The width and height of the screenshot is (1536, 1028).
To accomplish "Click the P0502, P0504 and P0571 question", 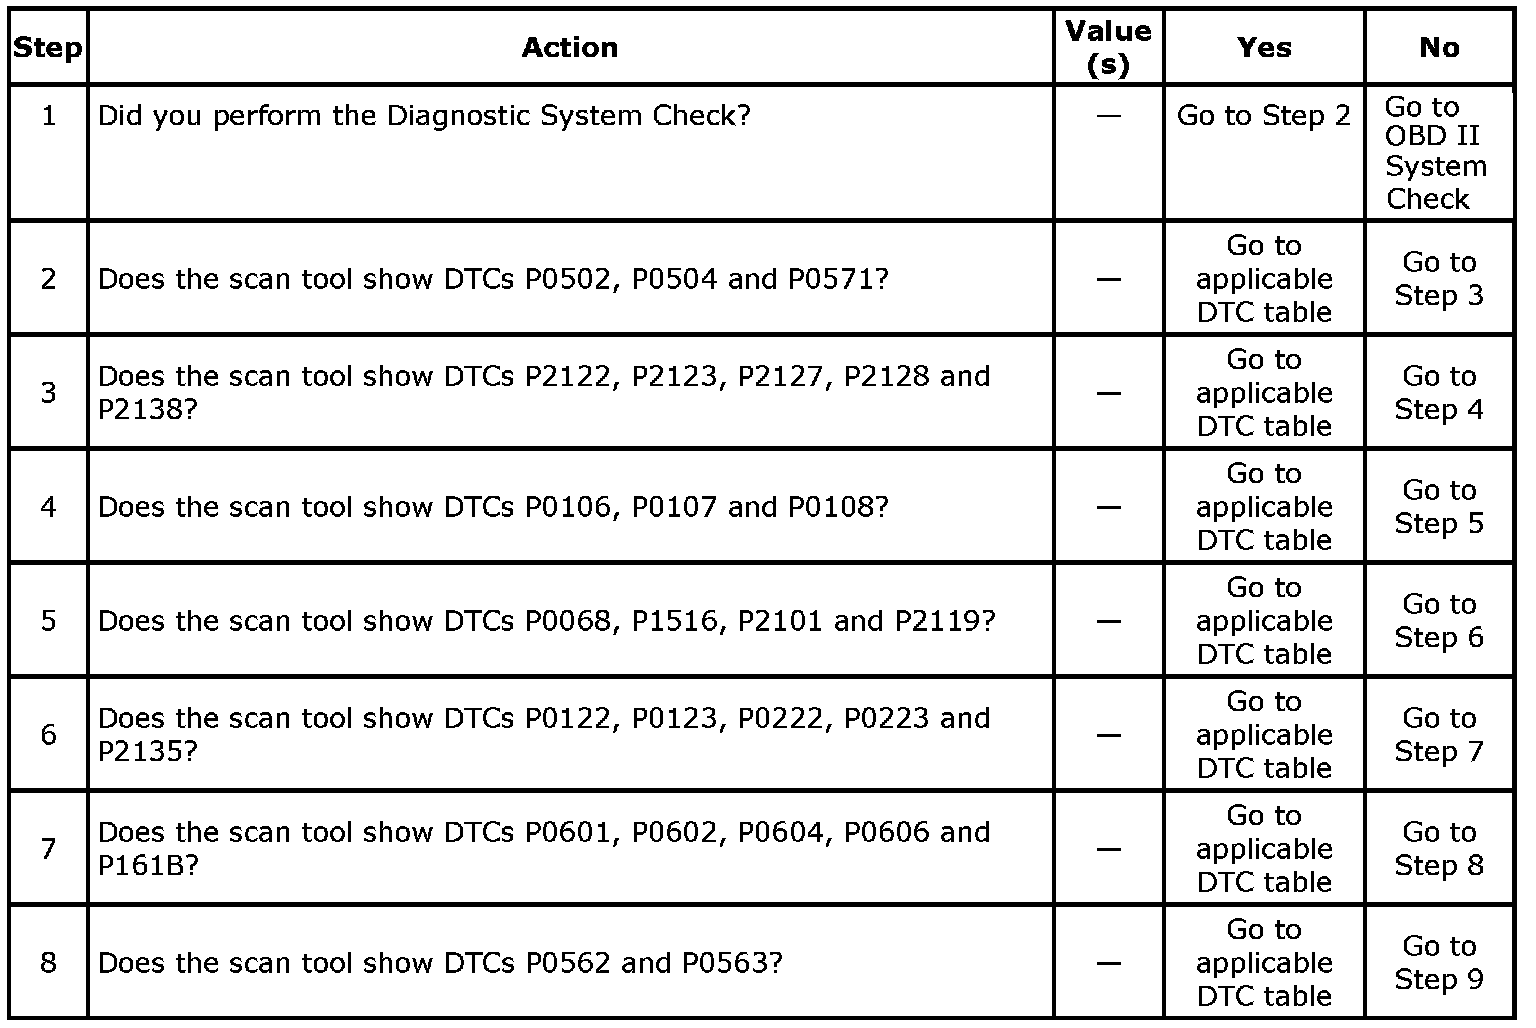I will [493, 279].
